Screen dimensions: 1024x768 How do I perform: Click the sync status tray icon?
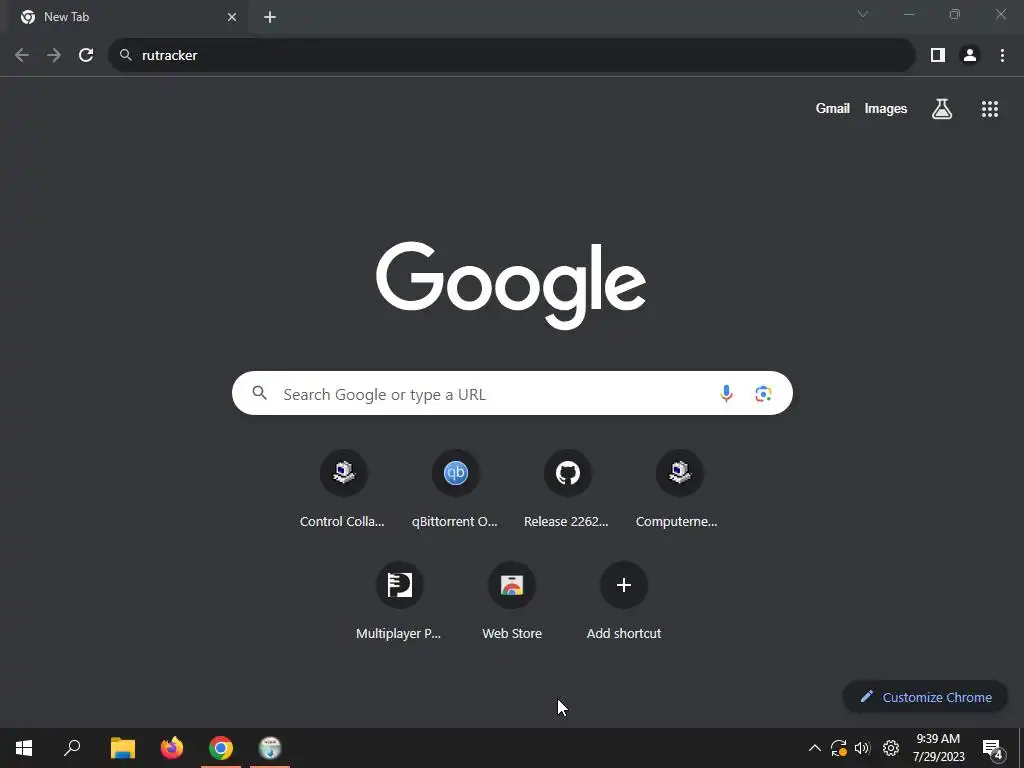tap(839, 748)
